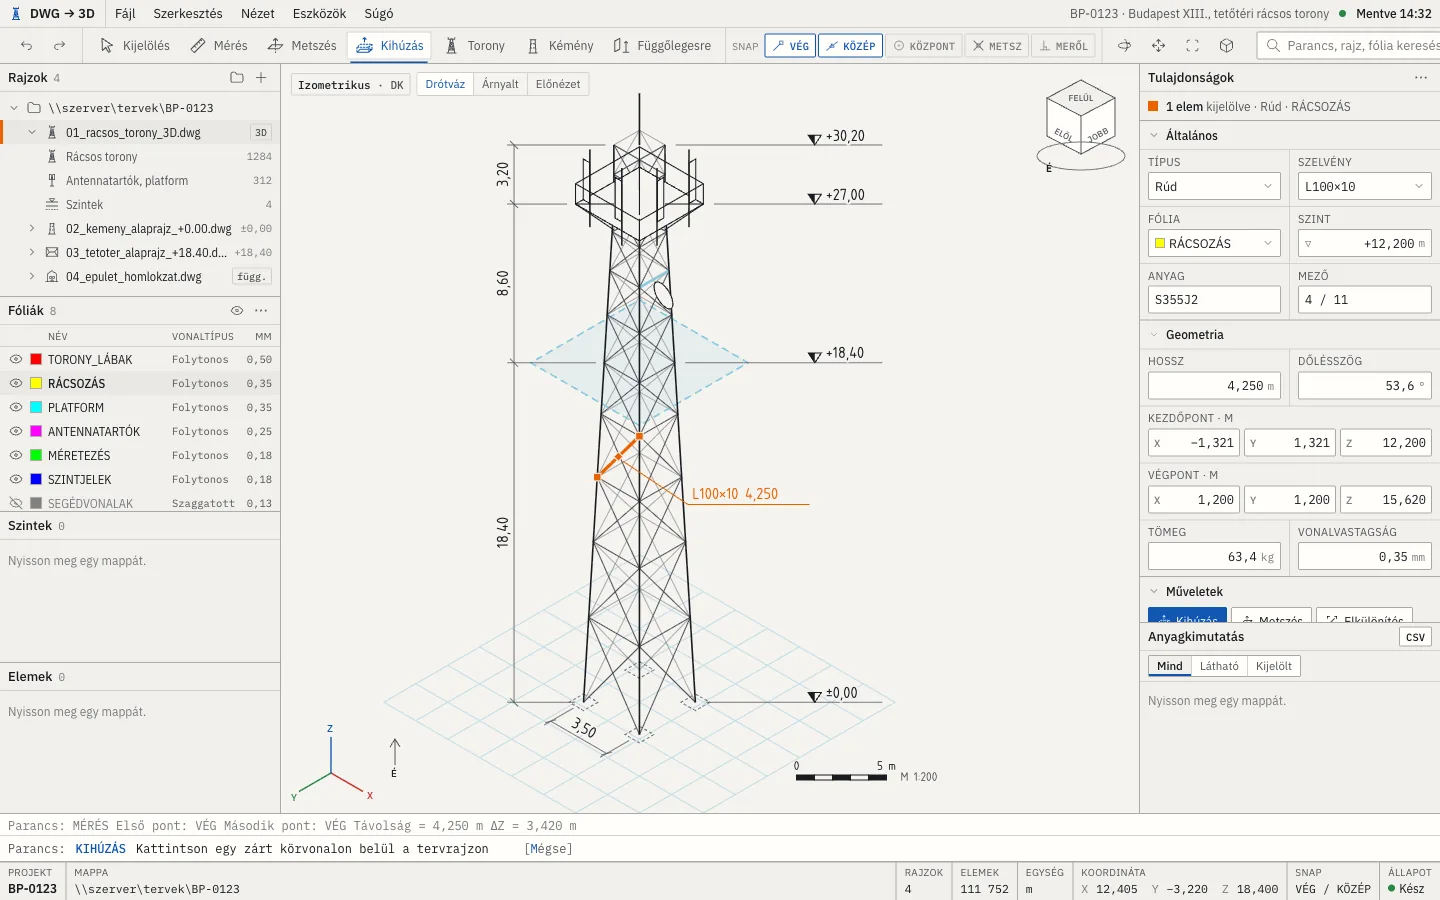Click Mégse to cancel the command
1440x900 pixels.
pos(548,849)
